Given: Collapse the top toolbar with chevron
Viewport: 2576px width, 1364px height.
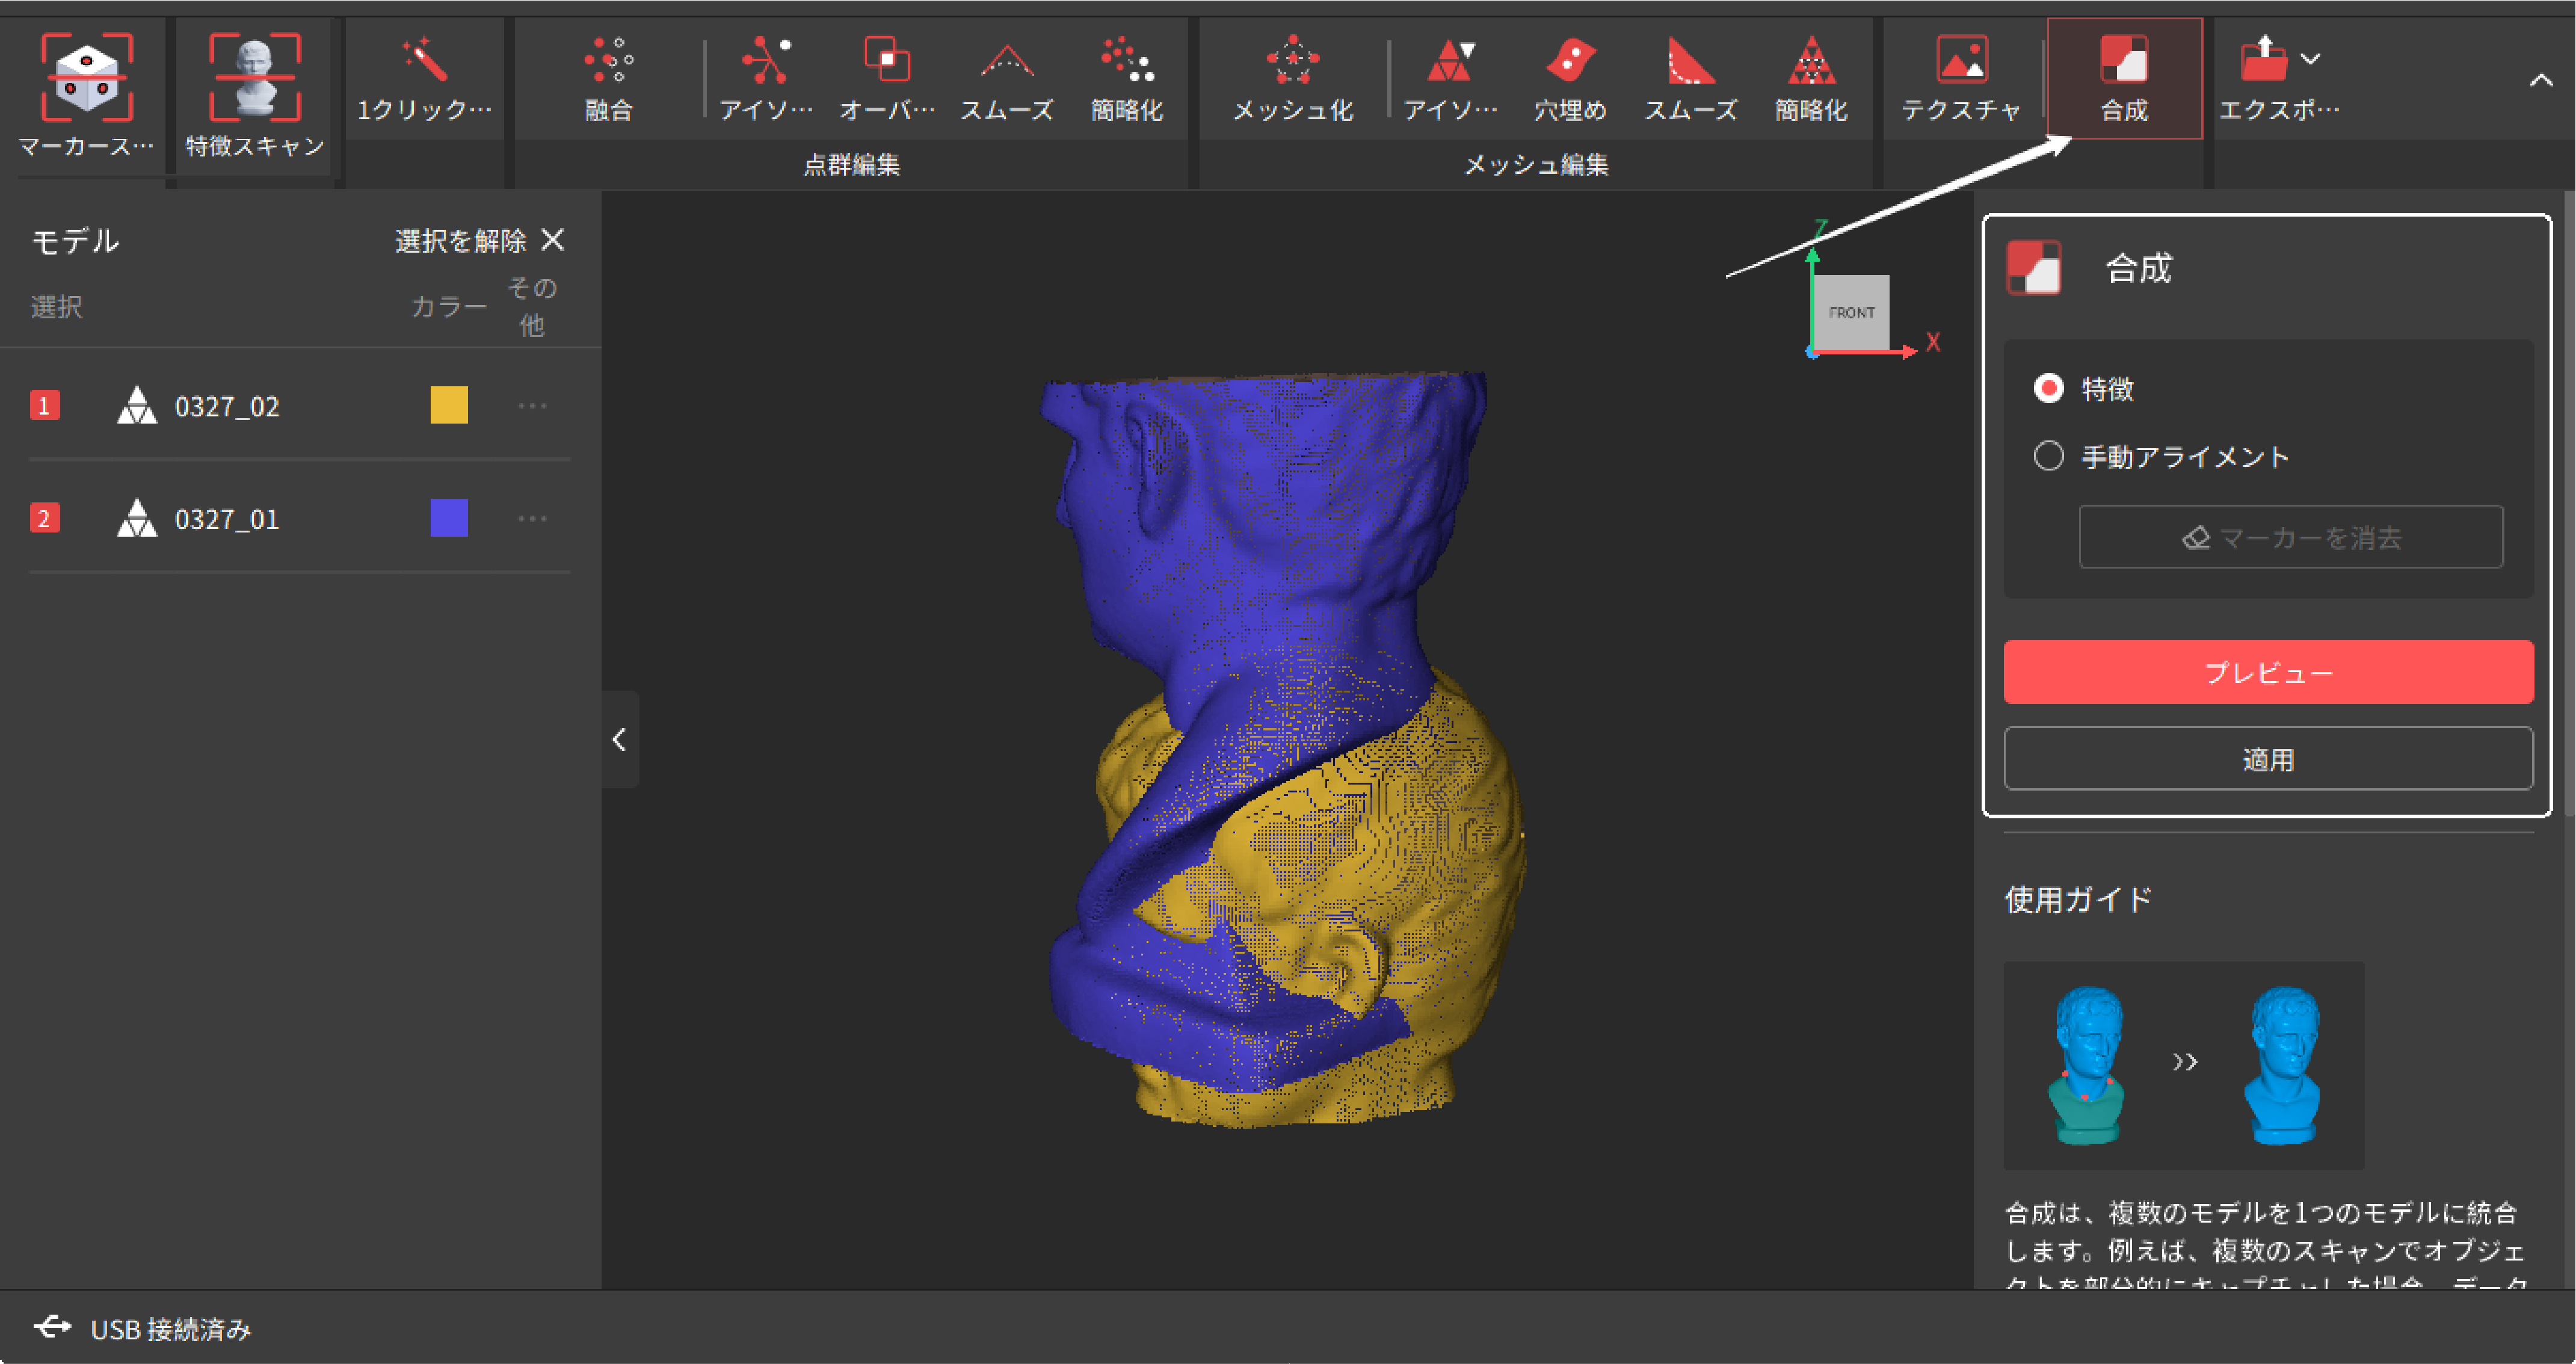Looking at the screenshot, I should [x=2541, y=80].
